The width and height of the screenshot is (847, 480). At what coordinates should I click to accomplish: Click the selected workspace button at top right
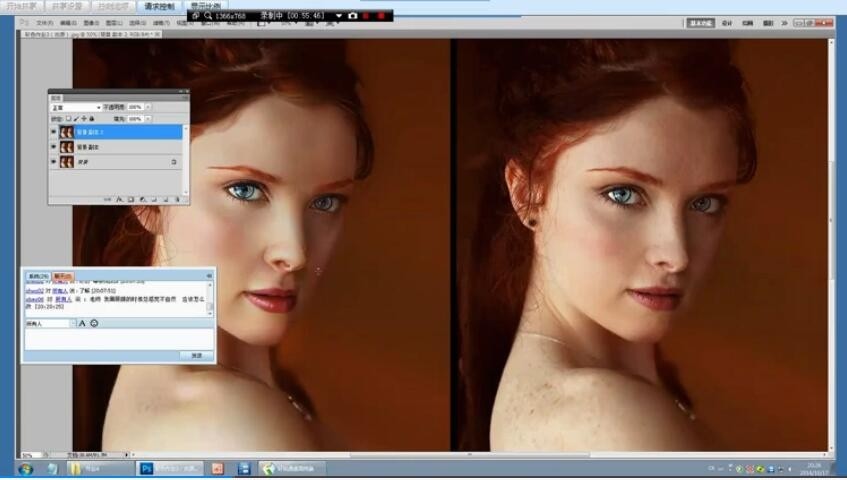coord(700,23)
